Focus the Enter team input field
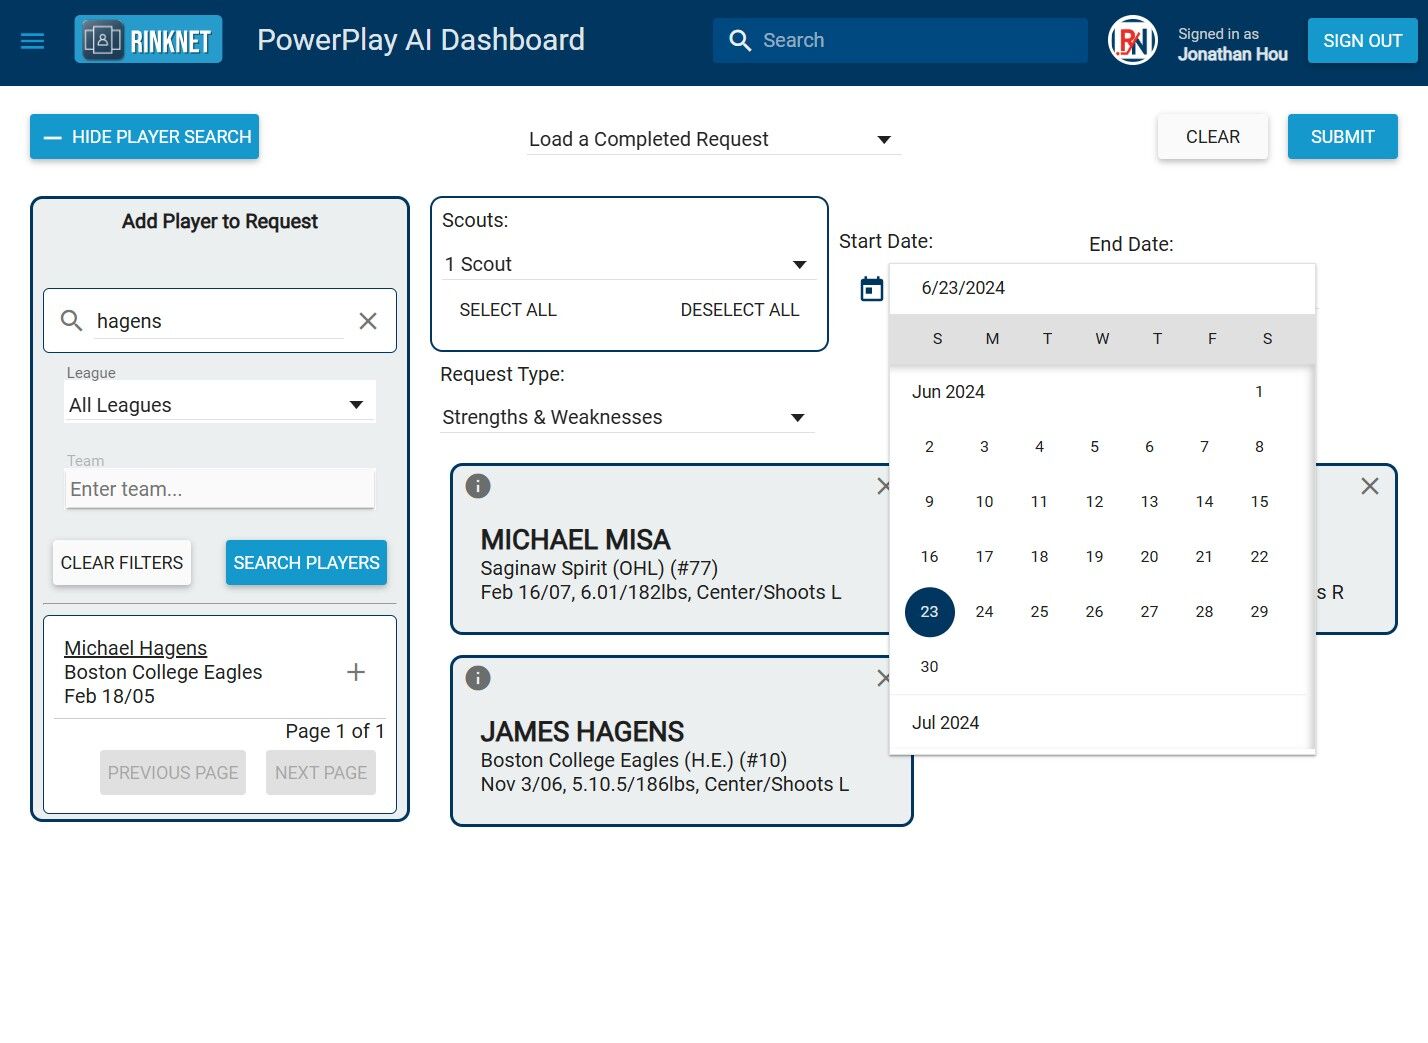The image size is (1428, 1043). pos(220,489)
